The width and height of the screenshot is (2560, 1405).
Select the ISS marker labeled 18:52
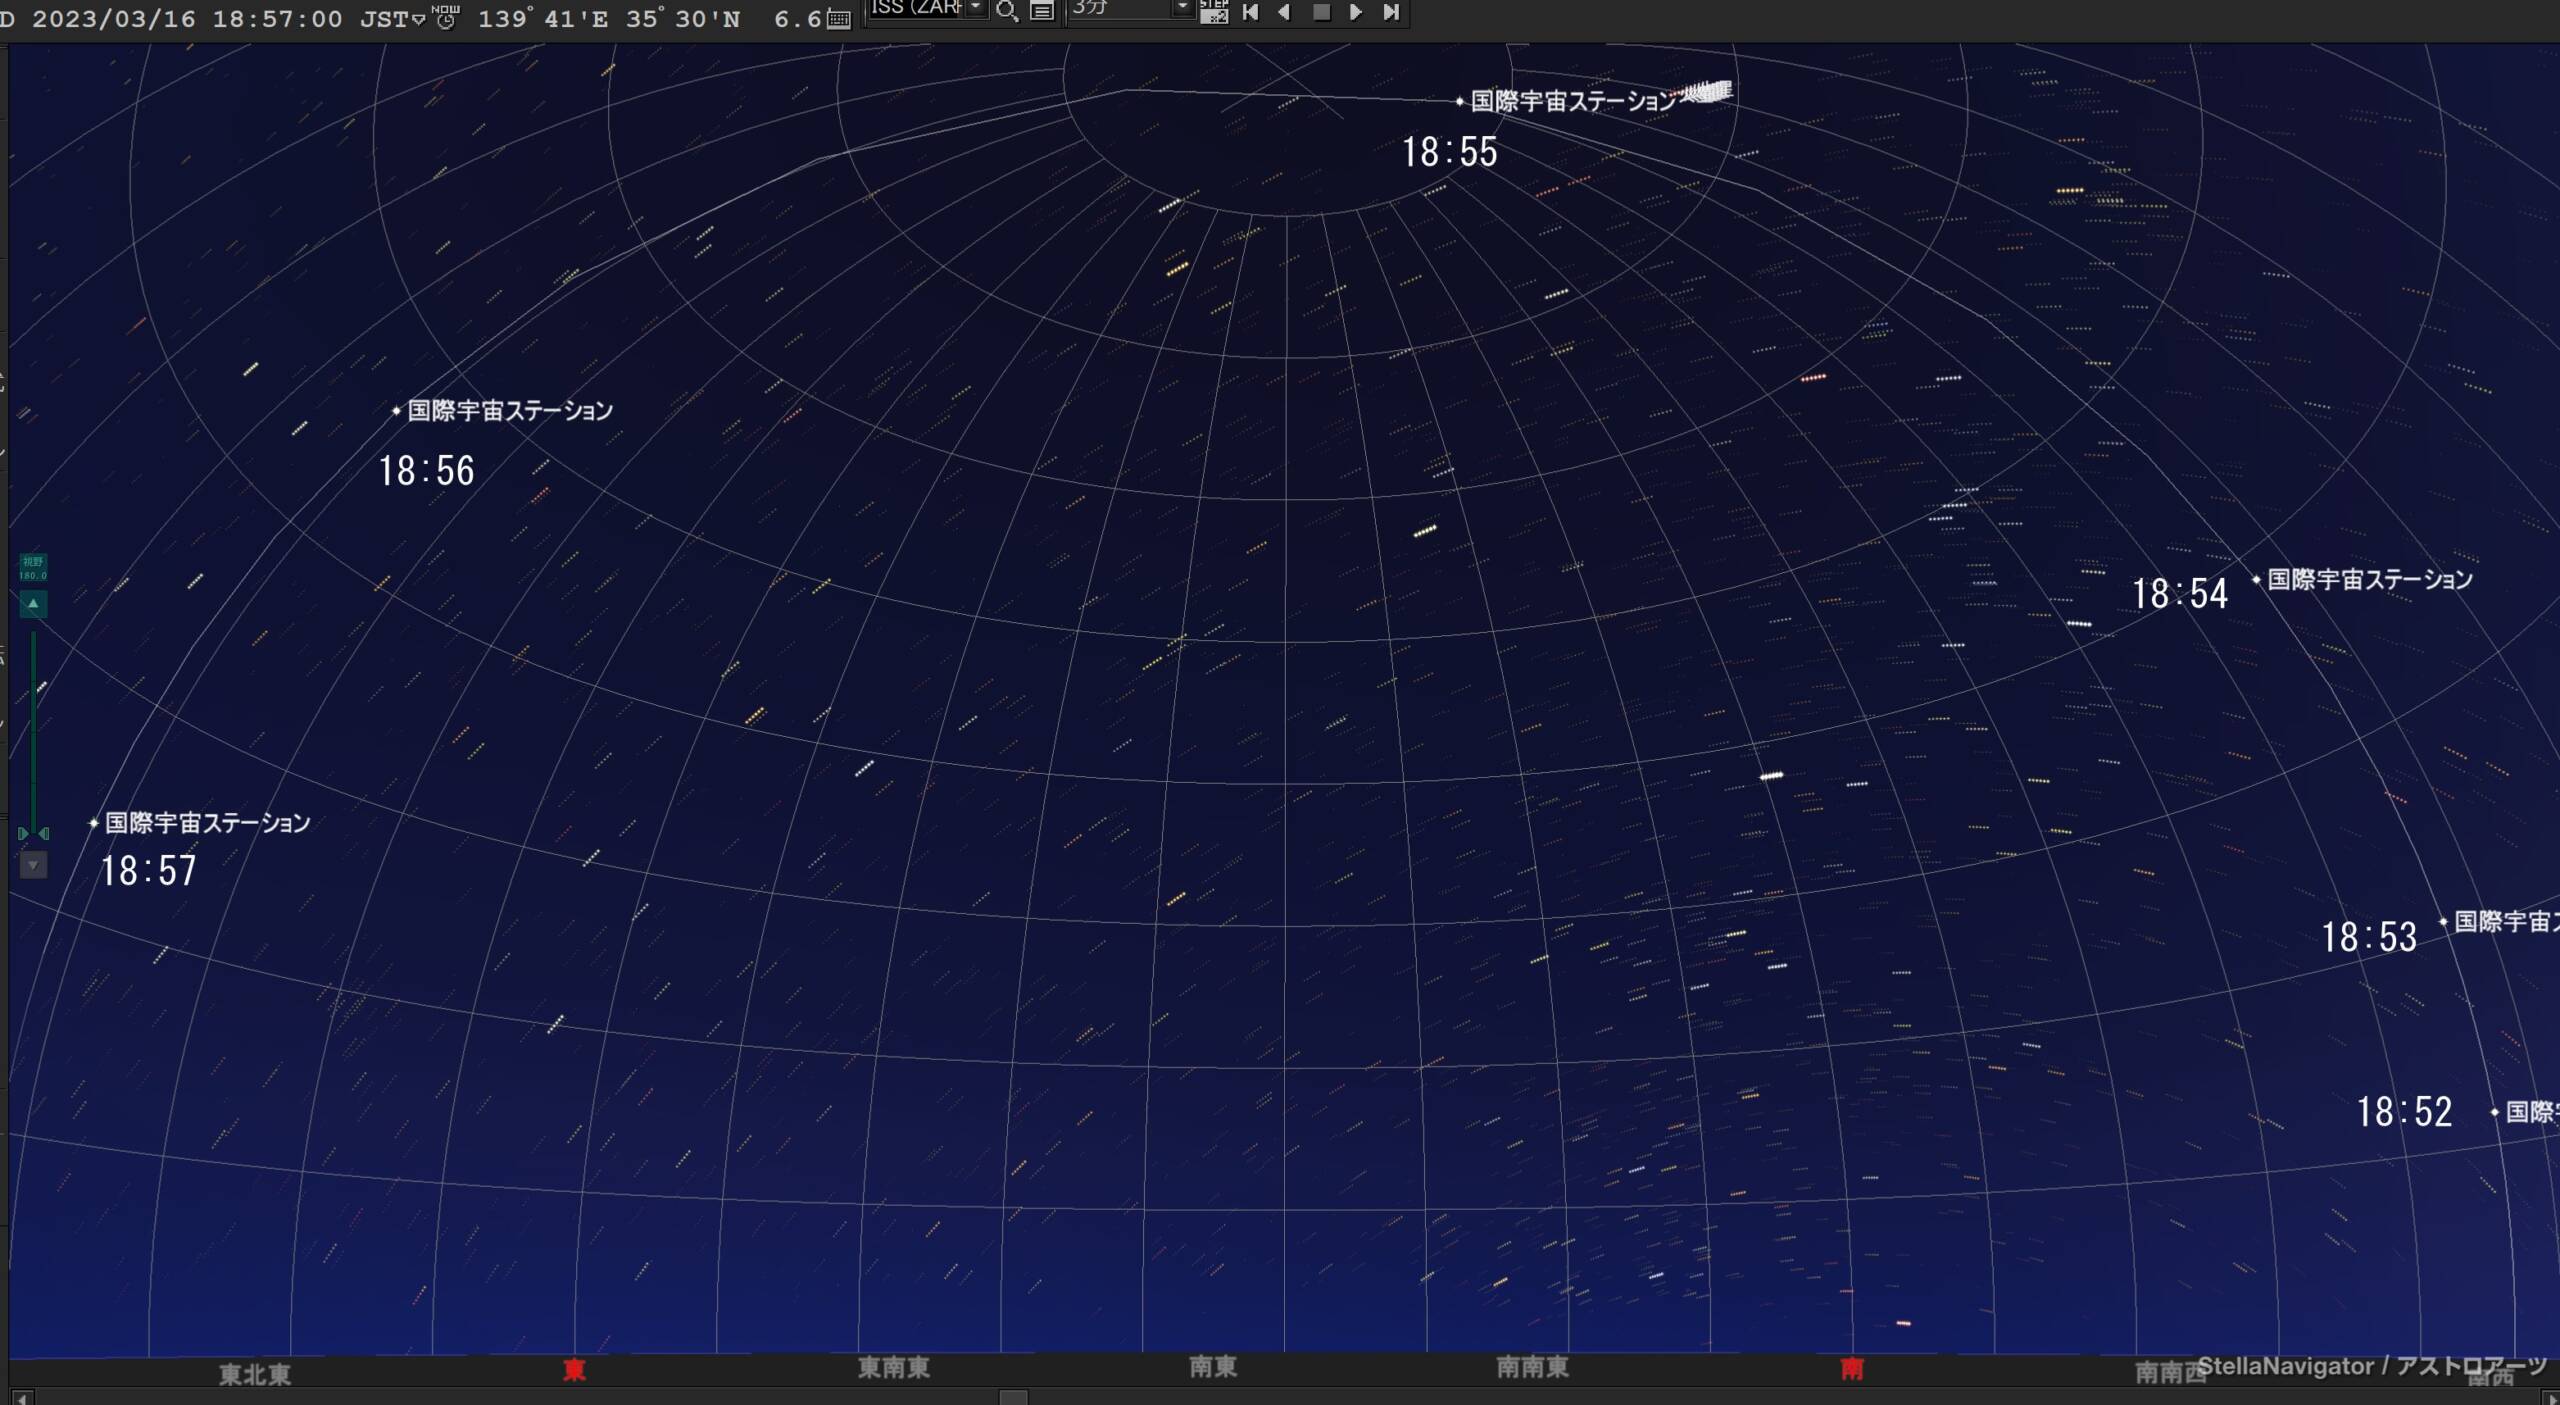[x=2495, y=1111]
